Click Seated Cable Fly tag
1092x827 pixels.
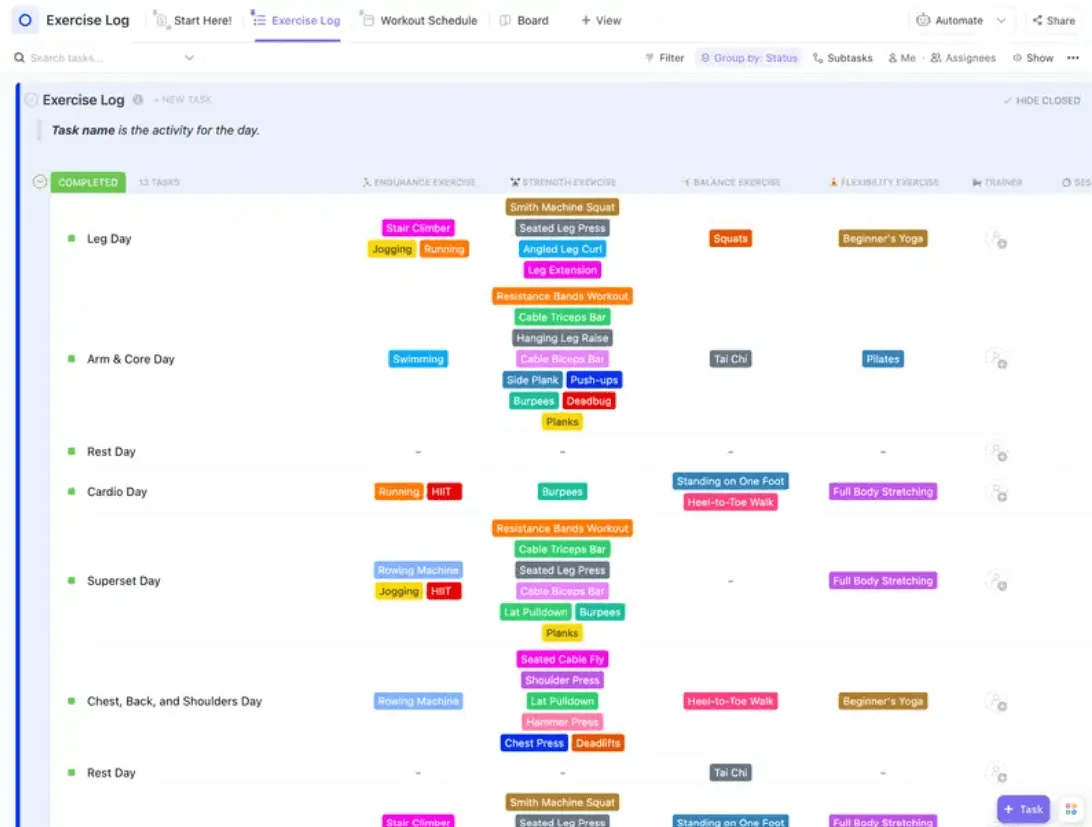pyautogui.click(x=562, y=659)
